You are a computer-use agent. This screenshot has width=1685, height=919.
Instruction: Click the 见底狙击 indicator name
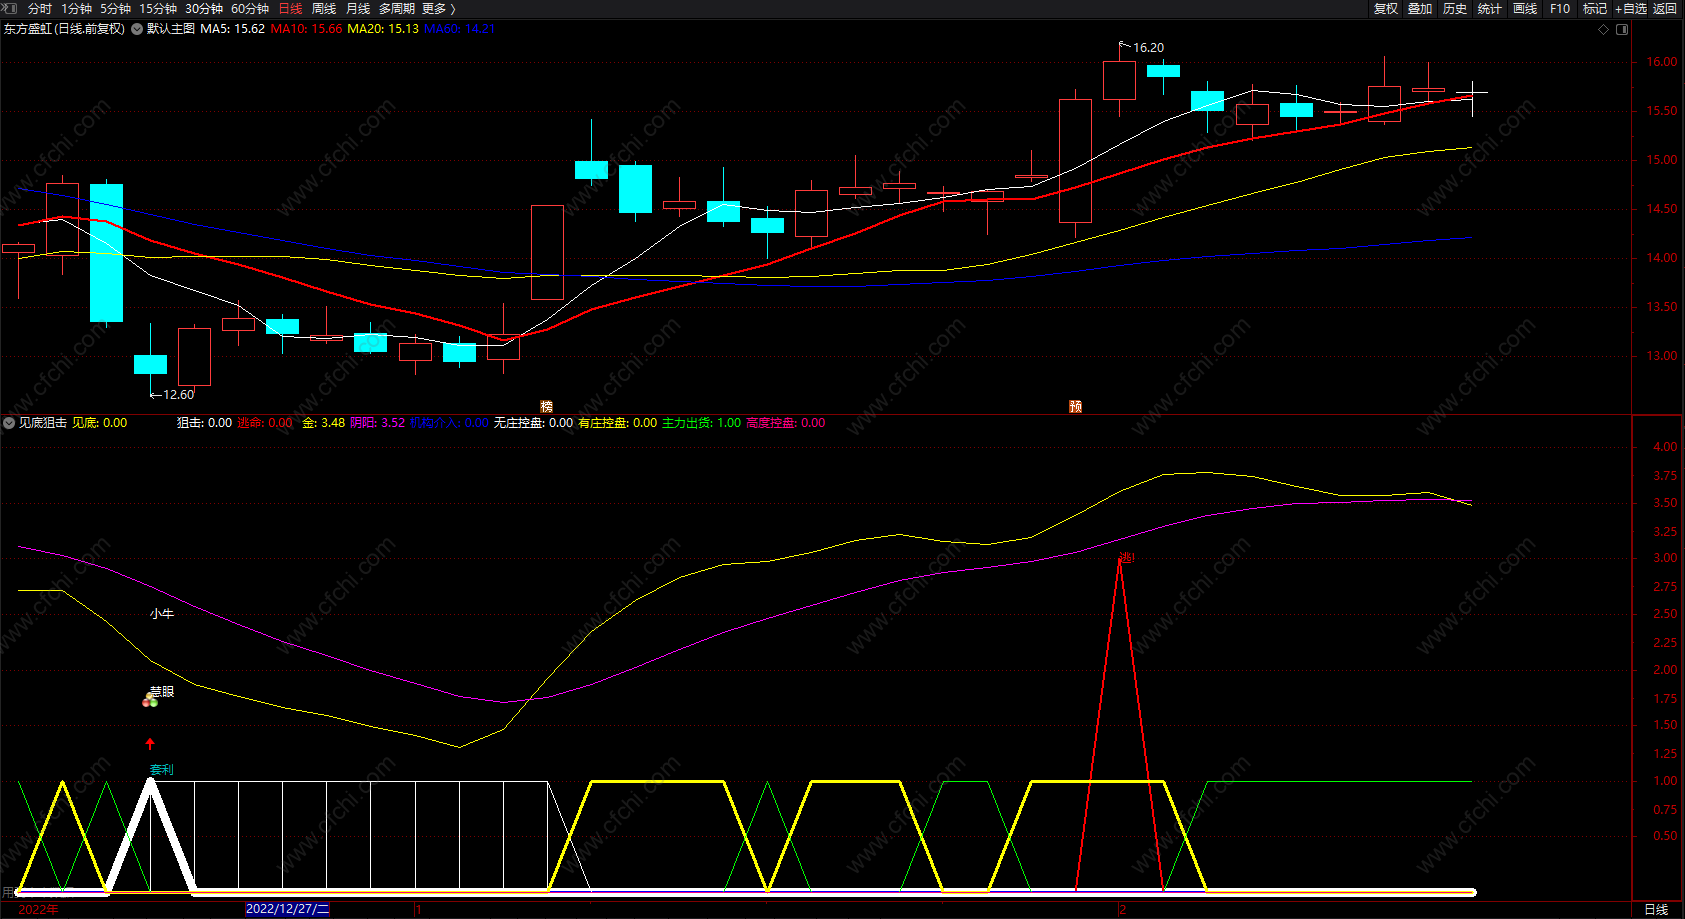click(x=43, y=423)
